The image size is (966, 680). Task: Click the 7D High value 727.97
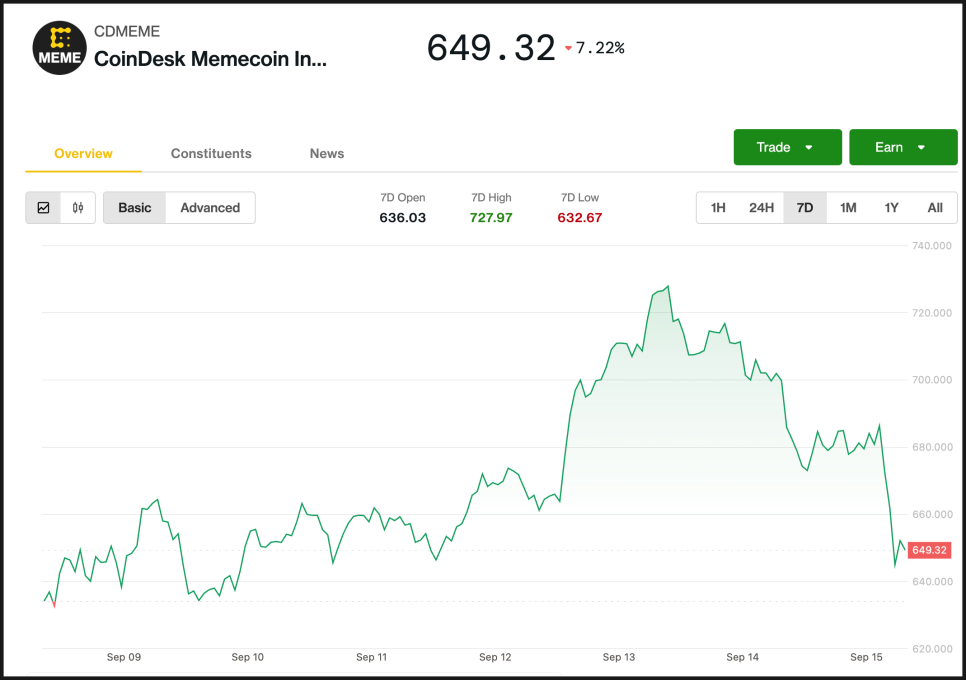coord(491,217)
